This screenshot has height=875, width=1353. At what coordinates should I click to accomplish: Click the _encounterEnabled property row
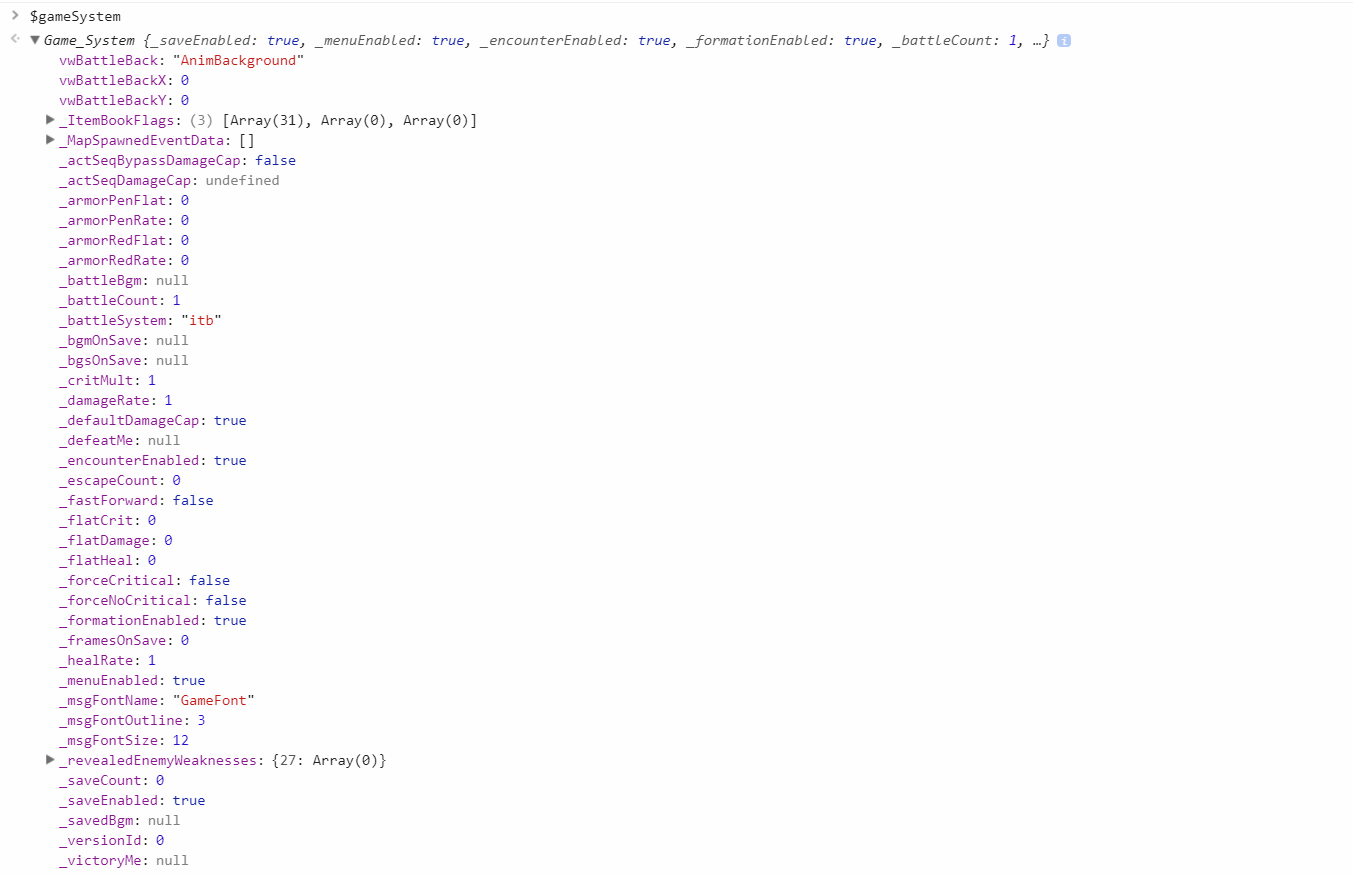pyautogui.click(x=153, y=460)
